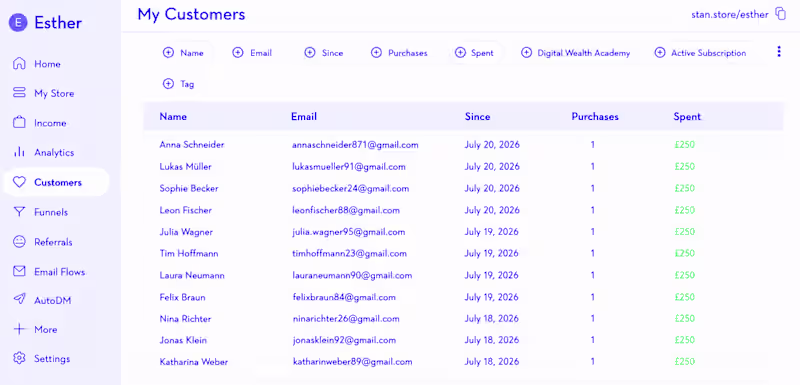The height and width of the screenshot is (385, 800).
Task: Click the Esther store name
Action: tap(58, 23)
